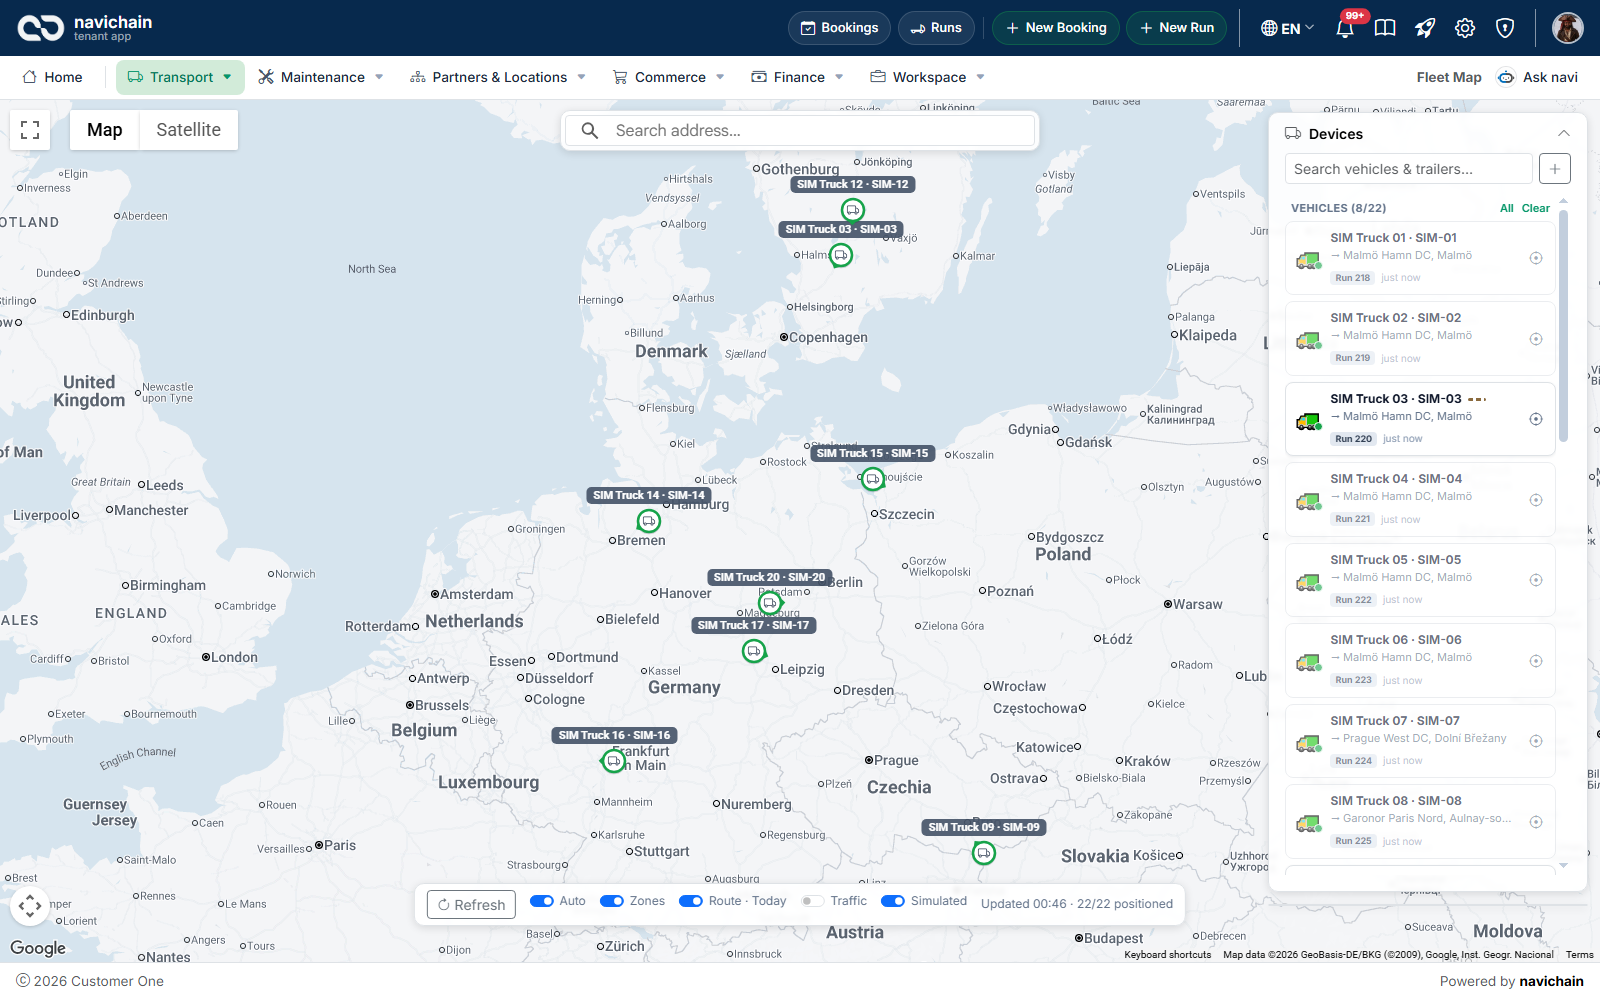Click the Search address field
Viewport: 1600px width, 1000px height.
(800, 131)
